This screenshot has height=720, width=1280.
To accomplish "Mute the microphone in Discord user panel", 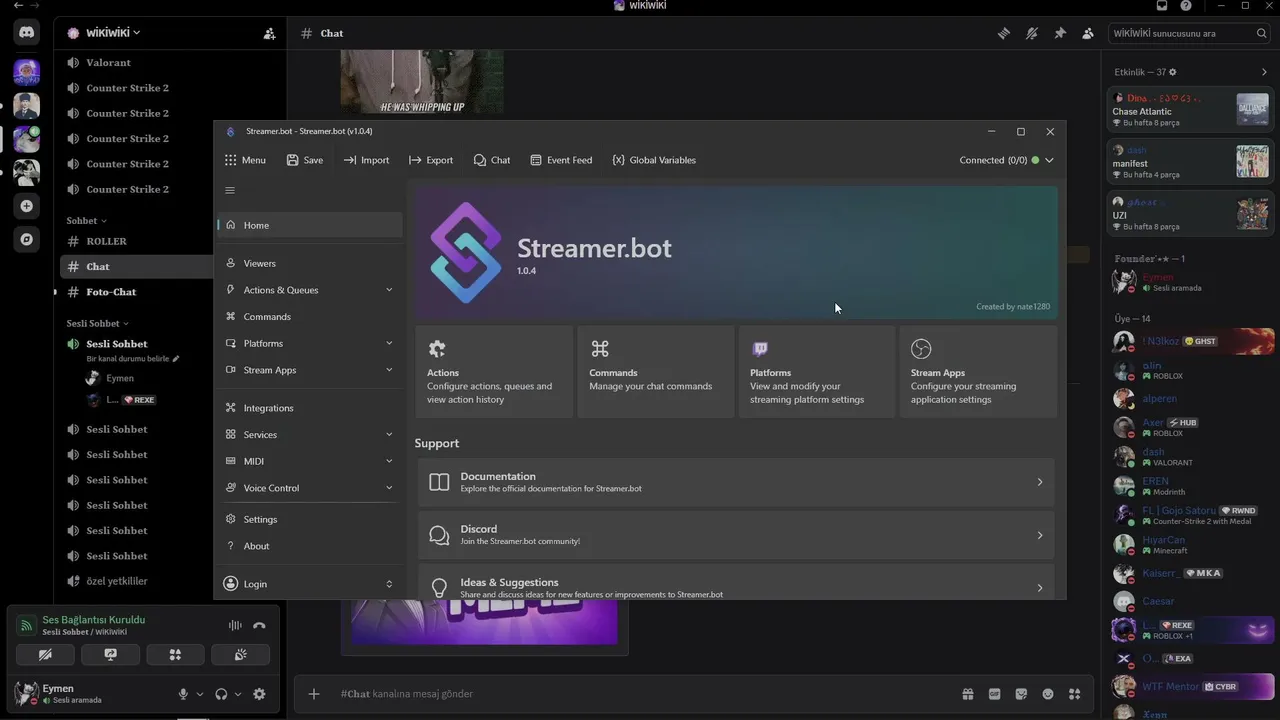I will [183, 694].
